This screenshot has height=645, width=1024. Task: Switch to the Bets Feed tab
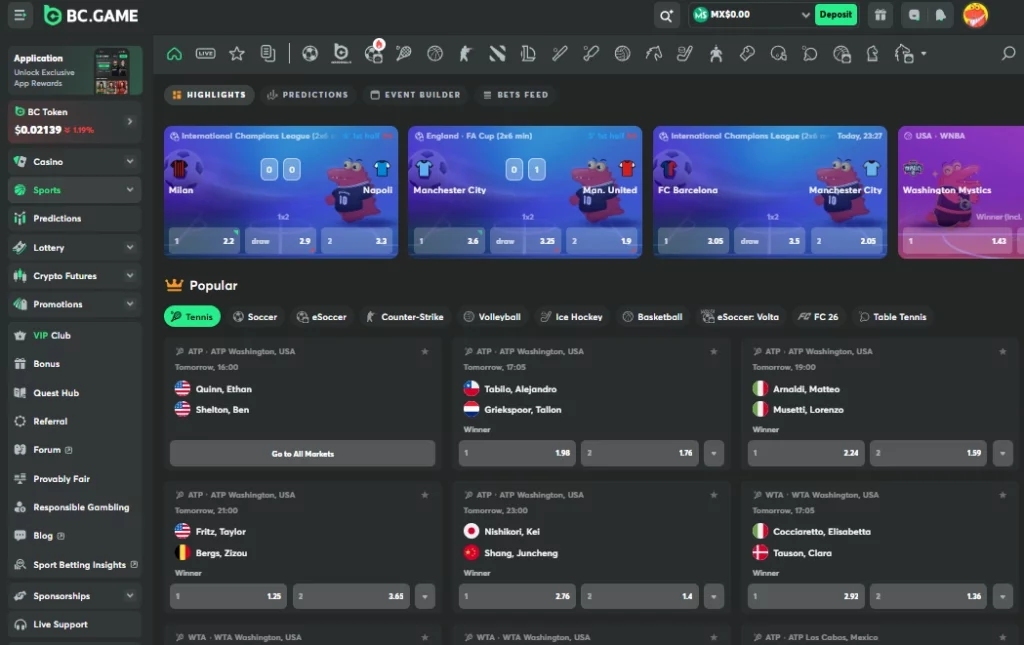click(x=515, y=95)
